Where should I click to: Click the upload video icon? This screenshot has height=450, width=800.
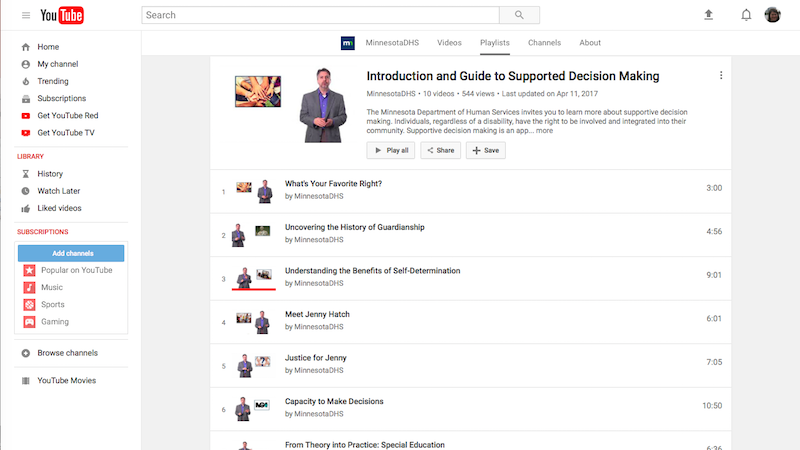tap(709, 15)
